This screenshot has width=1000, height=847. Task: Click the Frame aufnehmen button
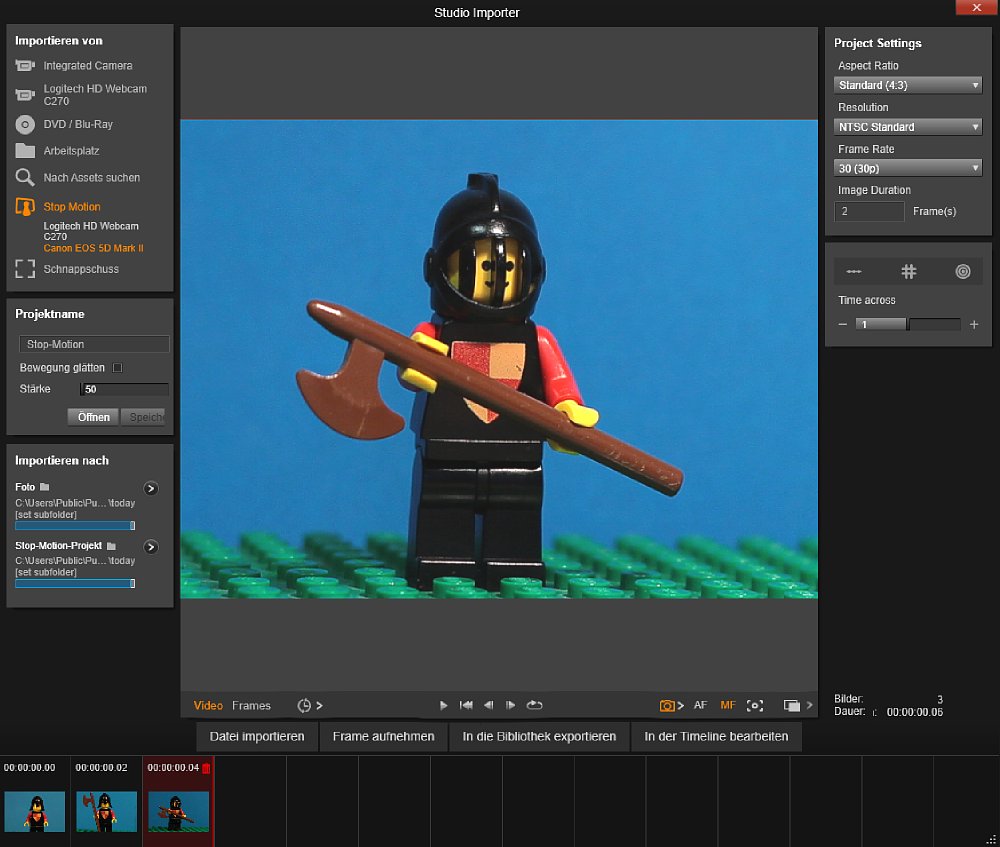(383, 736)
